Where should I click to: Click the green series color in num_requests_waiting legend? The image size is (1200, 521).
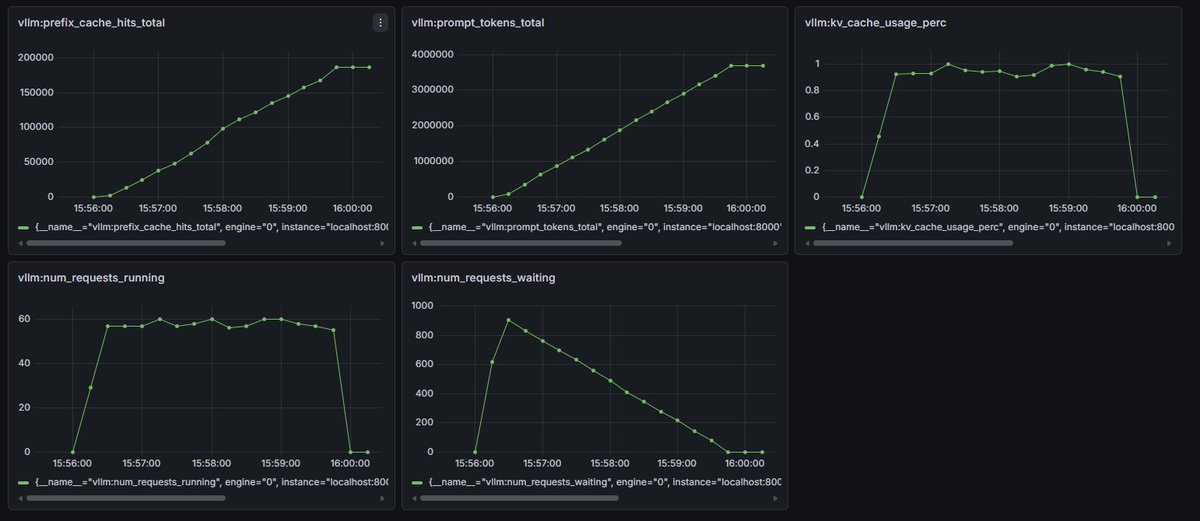[x=417, y=482]
